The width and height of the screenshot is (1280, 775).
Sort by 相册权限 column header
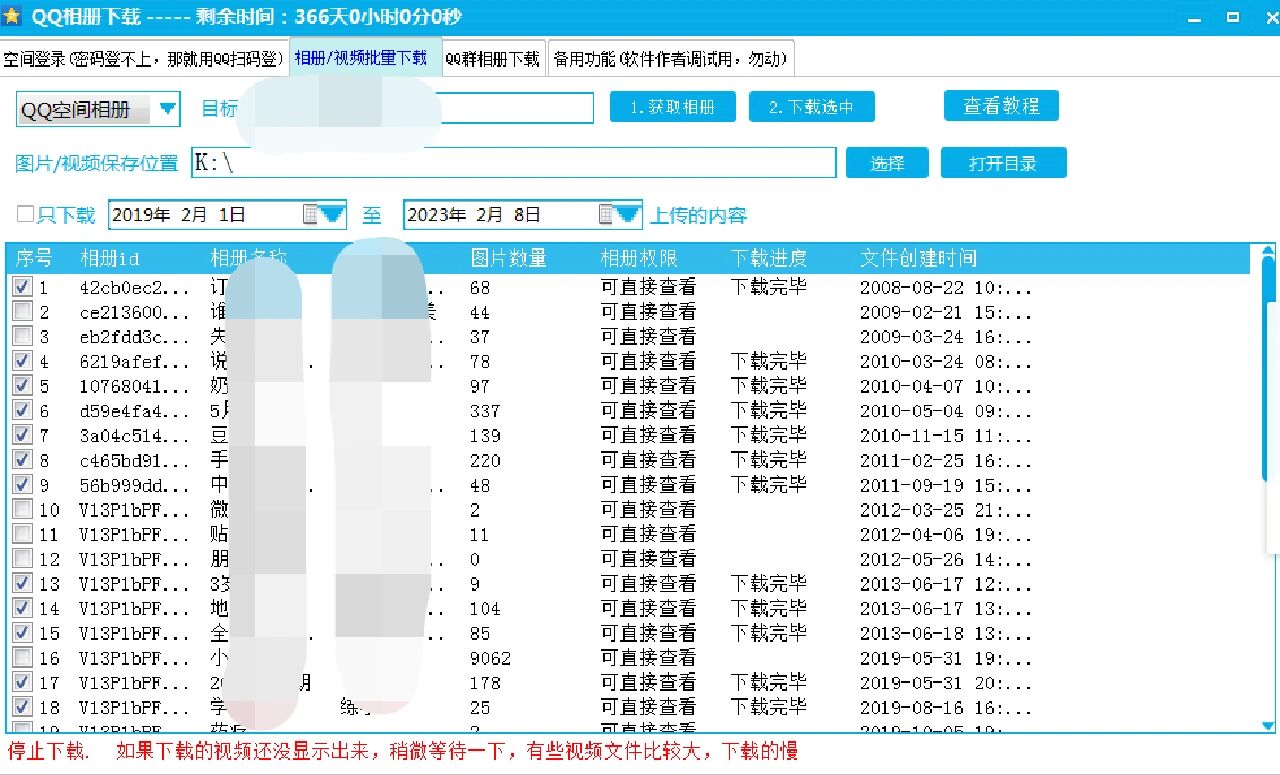click(x=638, y=258)
